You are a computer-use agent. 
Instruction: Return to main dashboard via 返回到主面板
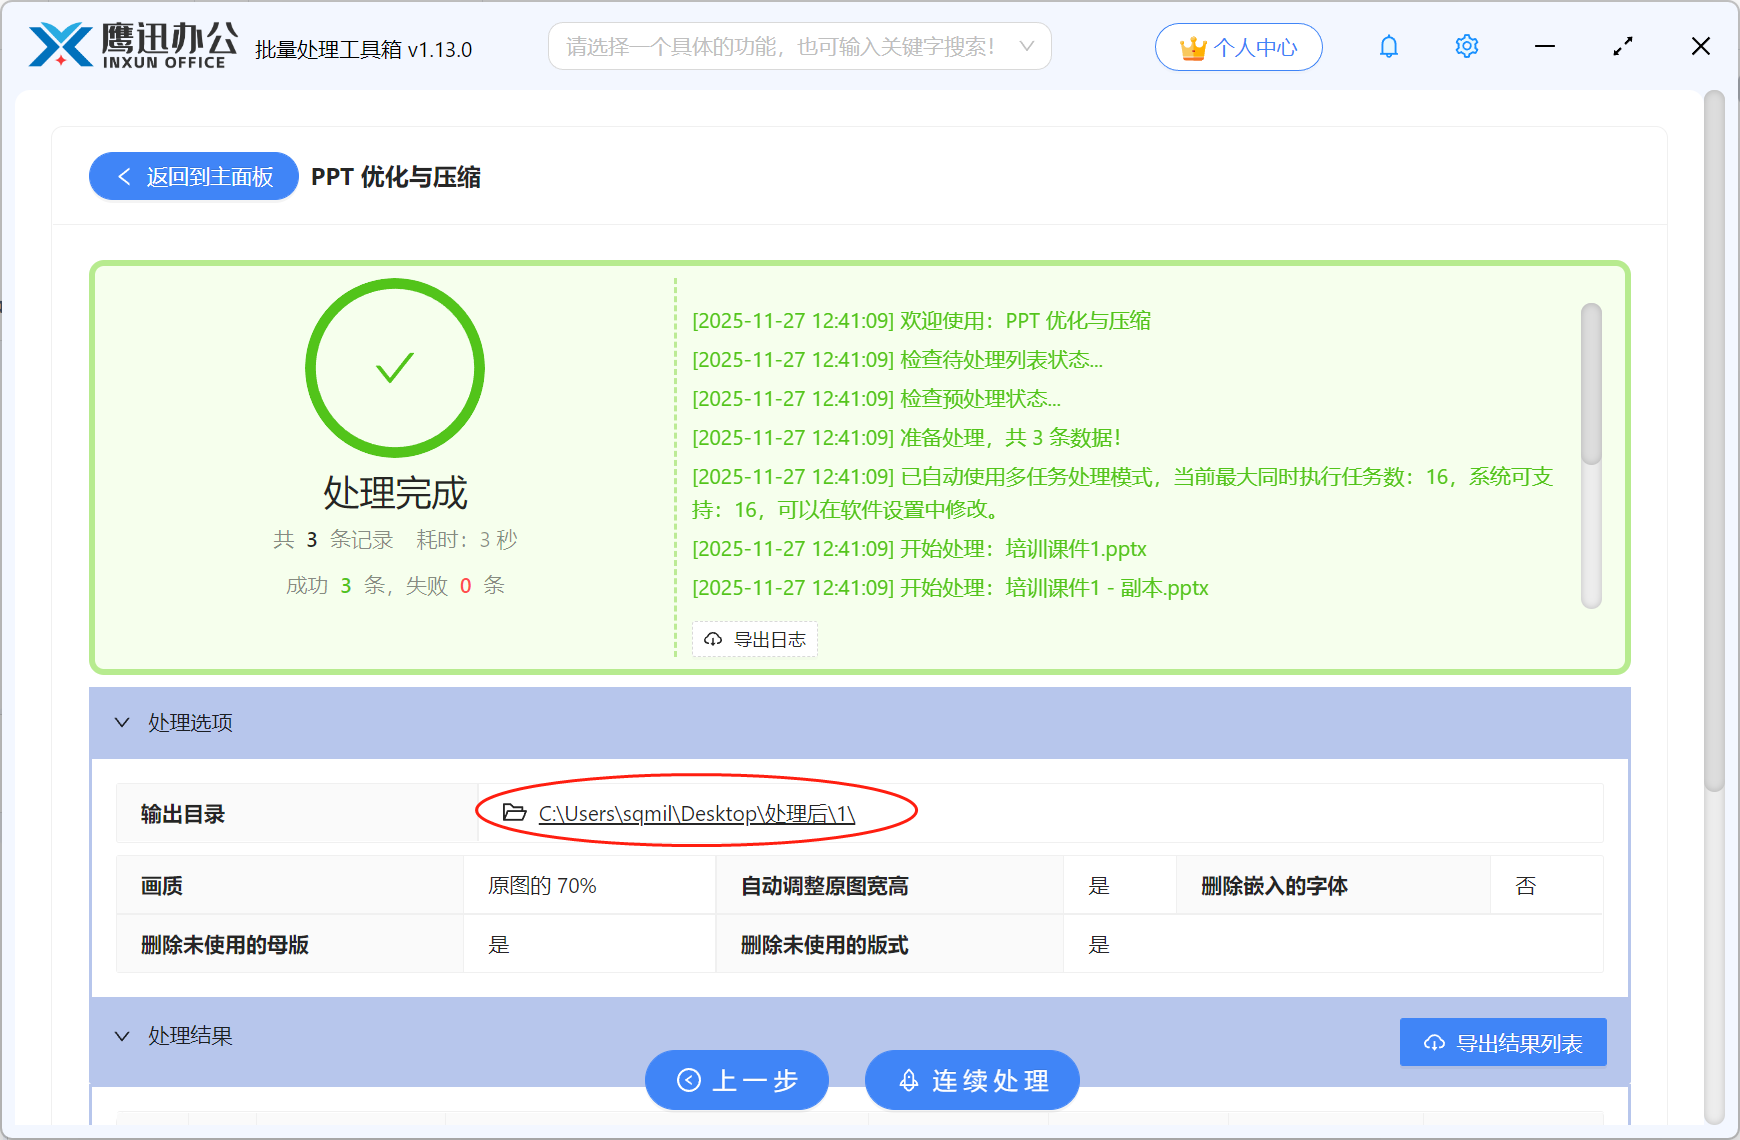point(193,176)
